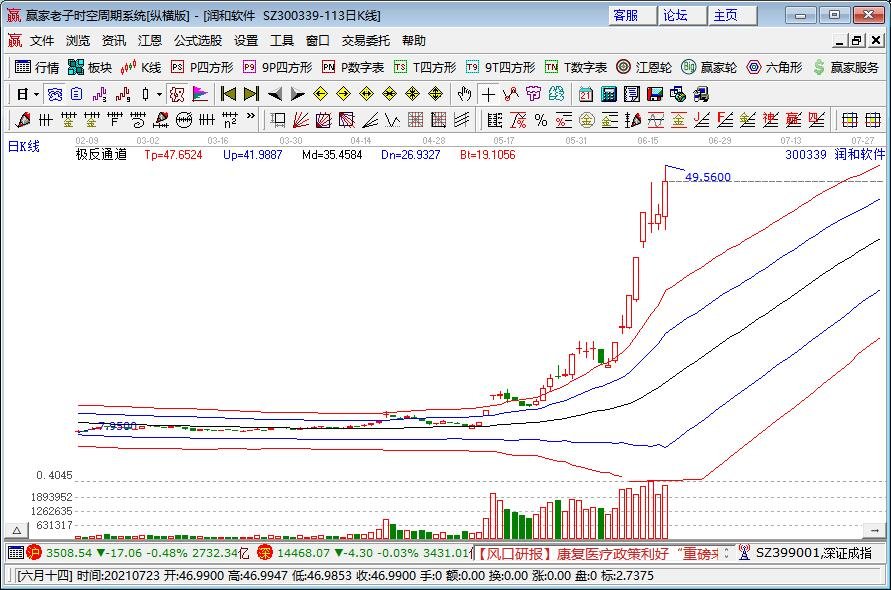This screenshot has height=590, width=891.
Task: Click the 49.5600 high price label
Action: click(x=707, y=177)
